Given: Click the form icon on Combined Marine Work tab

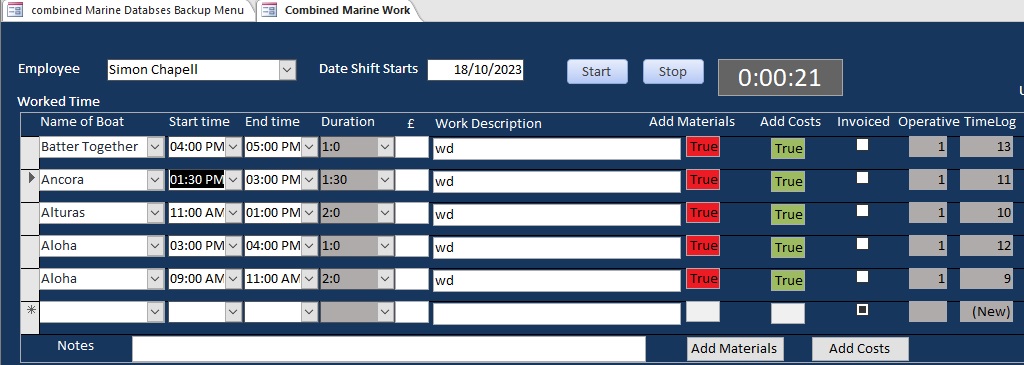Looking at the screenshot, I should 268,10.
